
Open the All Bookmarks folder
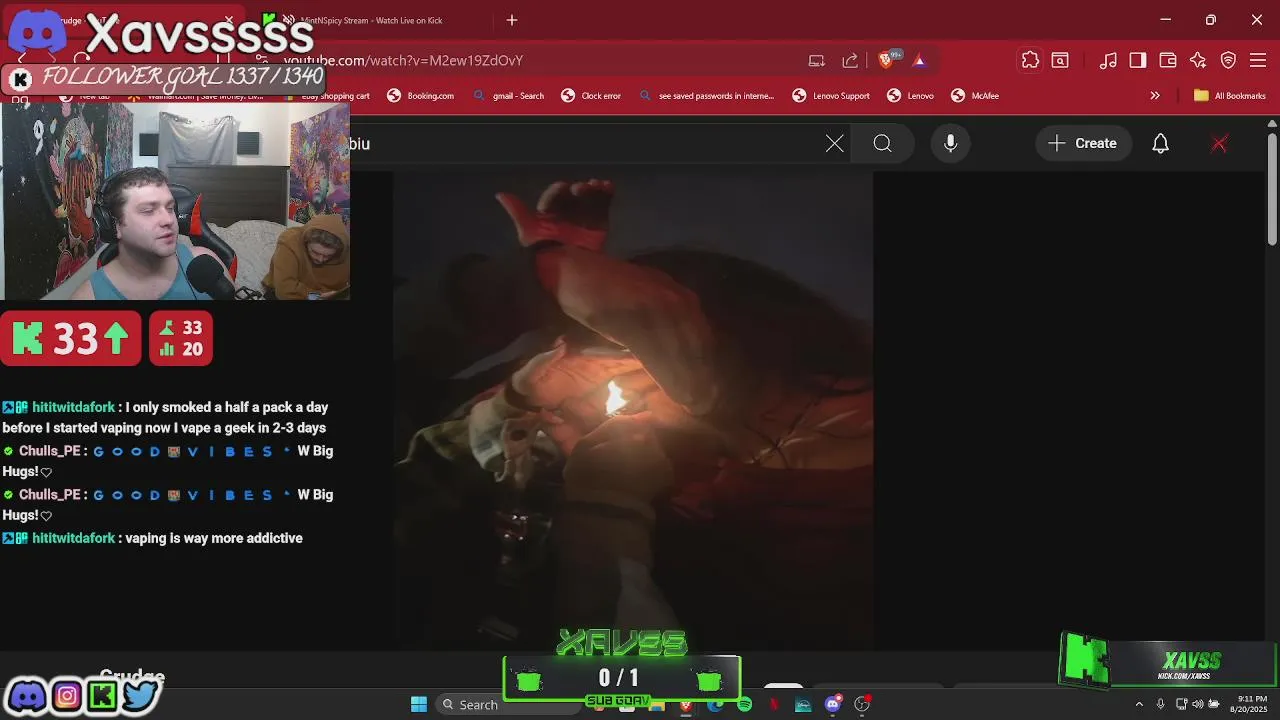point(1230,95)
